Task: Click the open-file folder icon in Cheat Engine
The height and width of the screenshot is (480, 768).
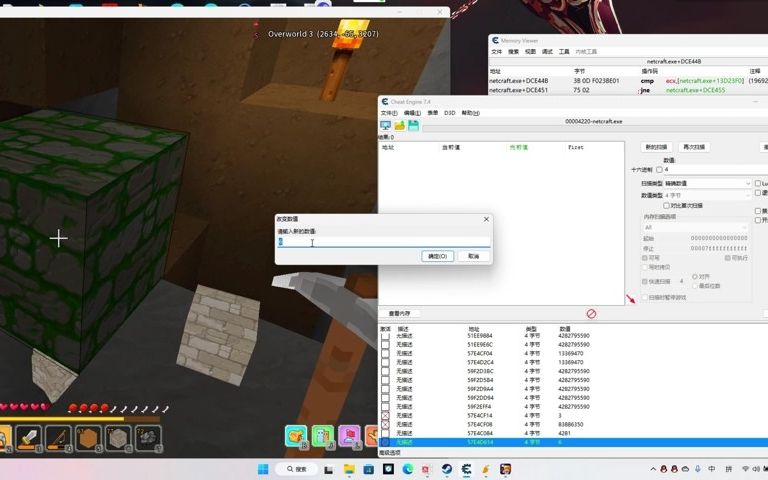Action: click(400, 126)
